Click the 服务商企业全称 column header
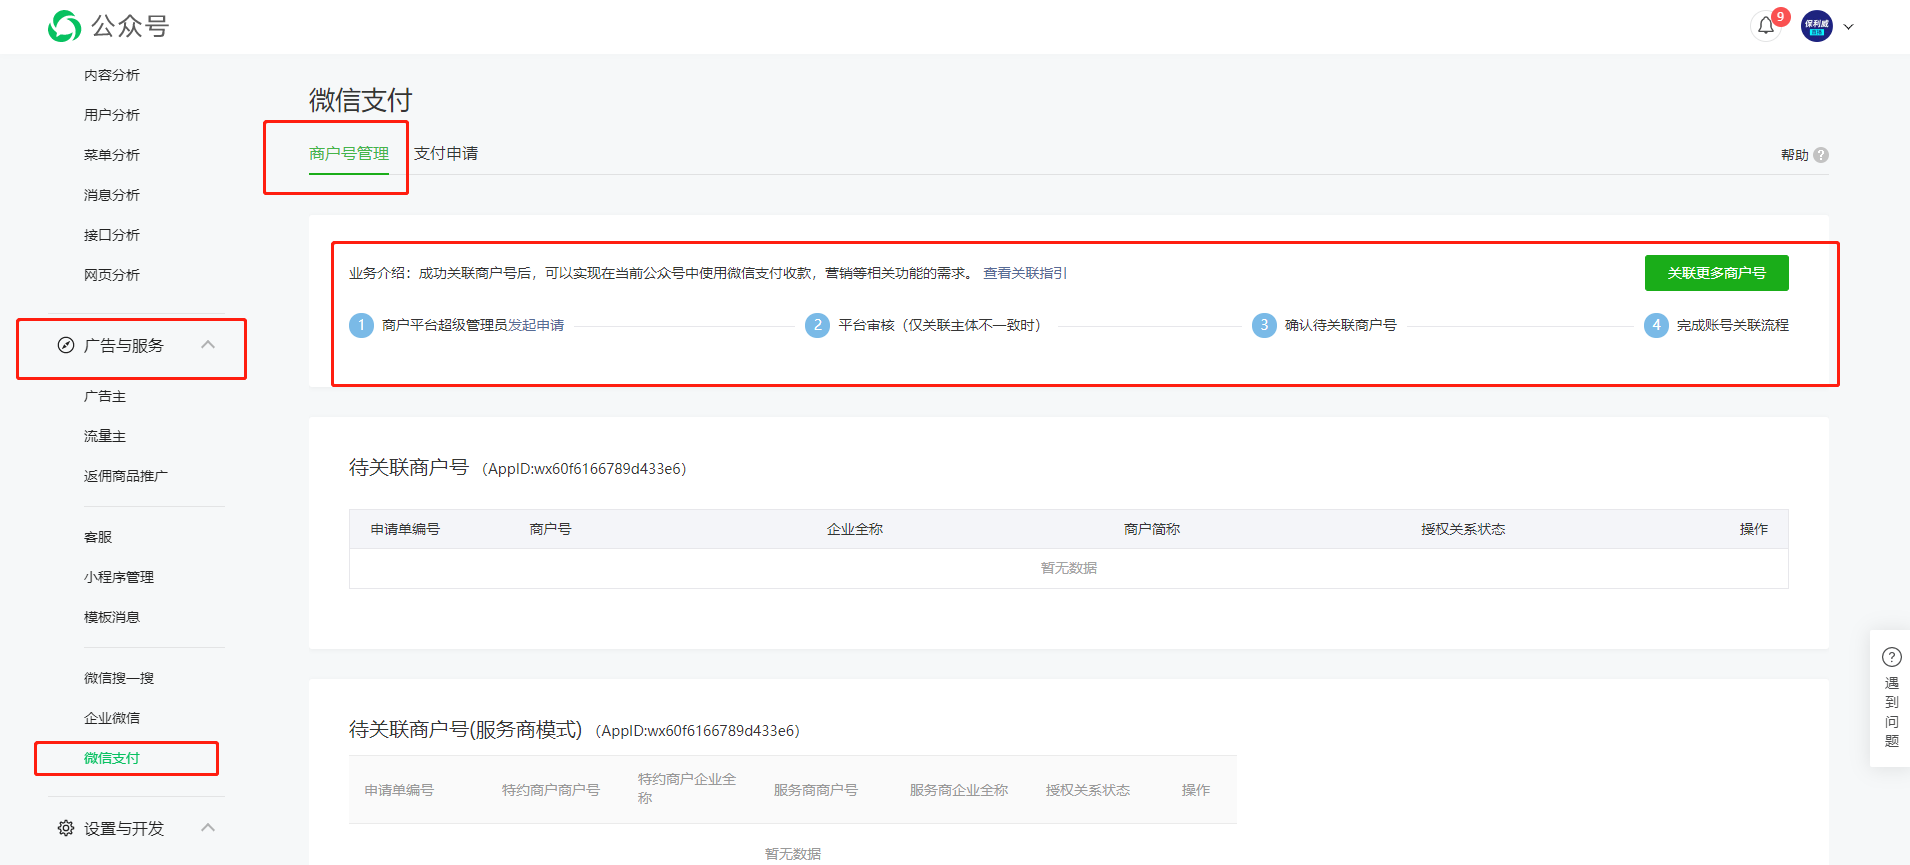Viewport: 1910px width, 865px height. pos(959,790)
